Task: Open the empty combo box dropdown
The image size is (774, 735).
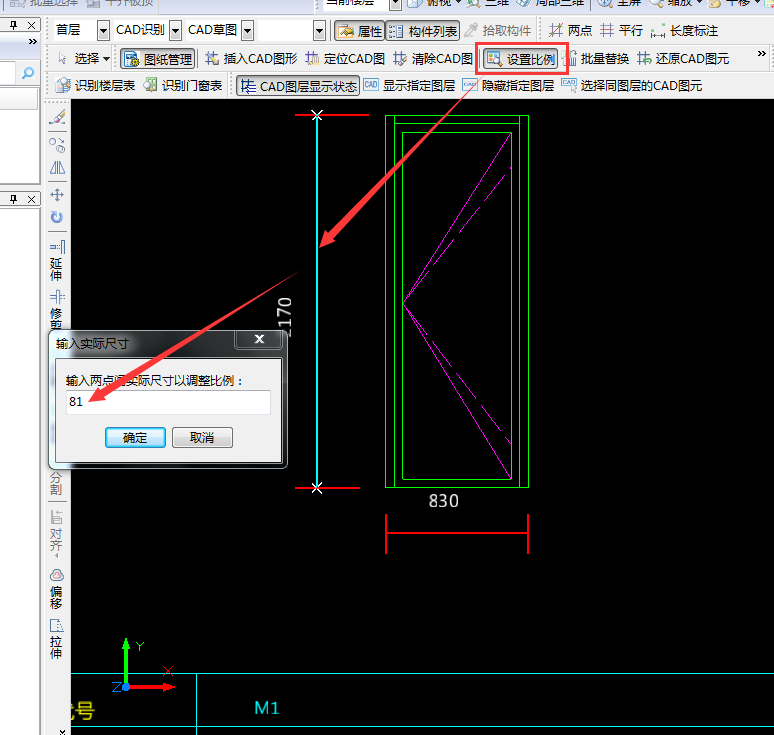Action: pos(319,31)
